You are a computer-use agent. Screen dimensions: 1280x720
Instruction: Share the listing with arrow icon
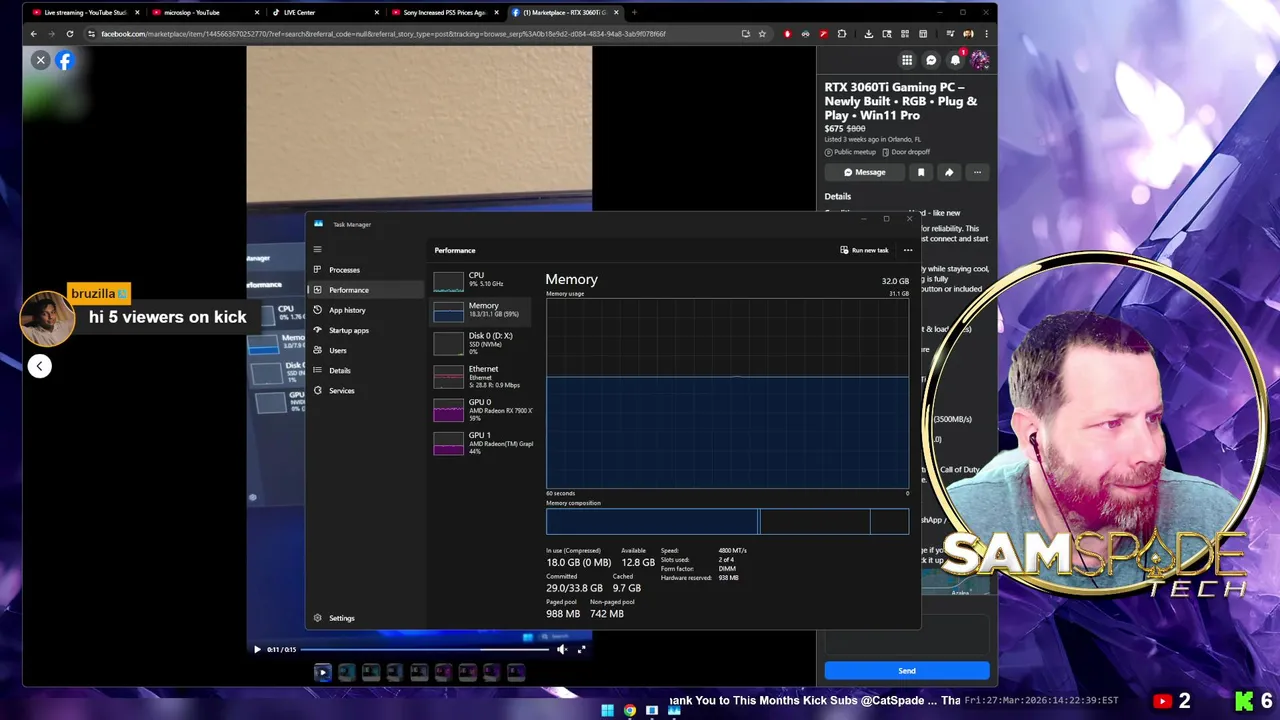point(949,172)
